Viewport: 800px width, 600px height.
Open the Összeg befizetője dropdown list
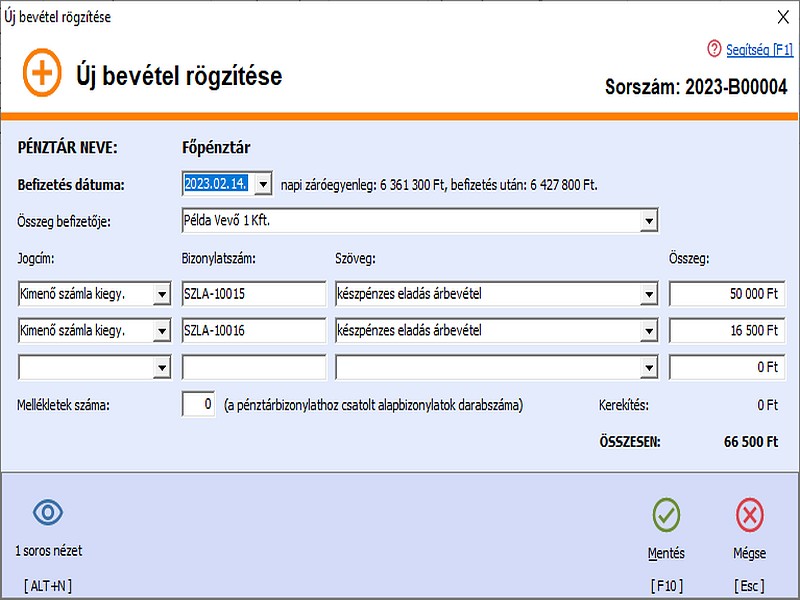(648, 220)
